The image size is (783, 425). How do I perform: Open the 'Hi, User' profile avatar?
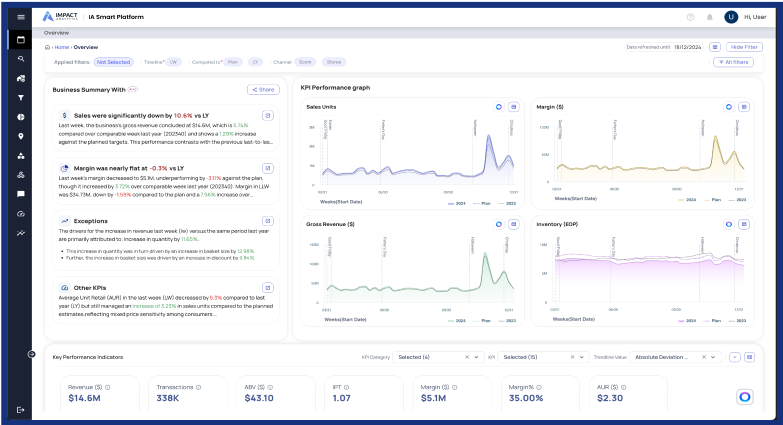[x=731, y=17]
